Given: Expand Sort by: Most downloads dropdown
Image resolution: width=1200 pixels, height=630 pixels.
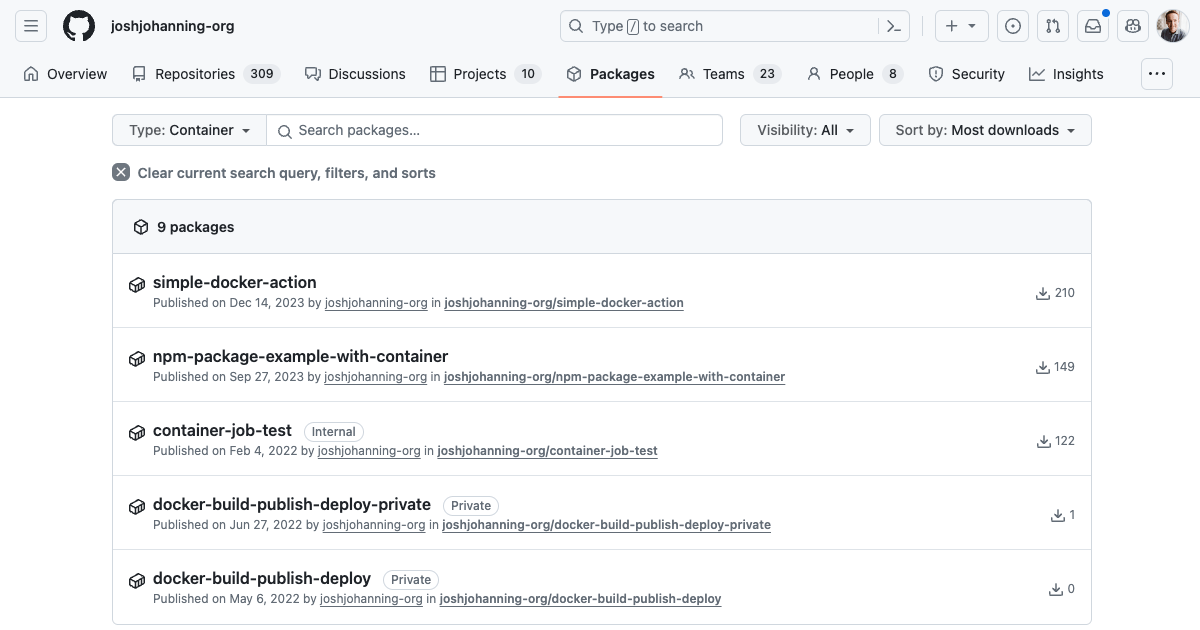Looking at the screenshot, I should [x=985, y=130].
